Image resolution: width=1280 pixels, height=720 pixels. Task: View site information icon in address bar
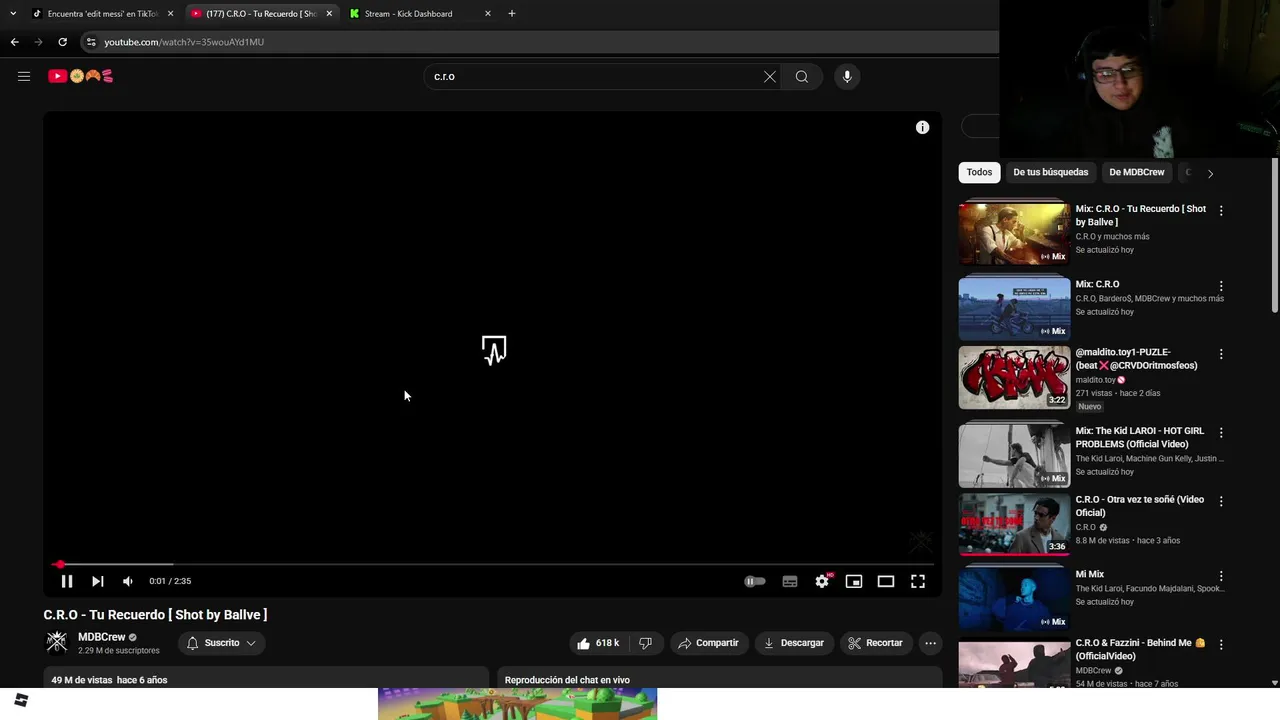(91, 42)
